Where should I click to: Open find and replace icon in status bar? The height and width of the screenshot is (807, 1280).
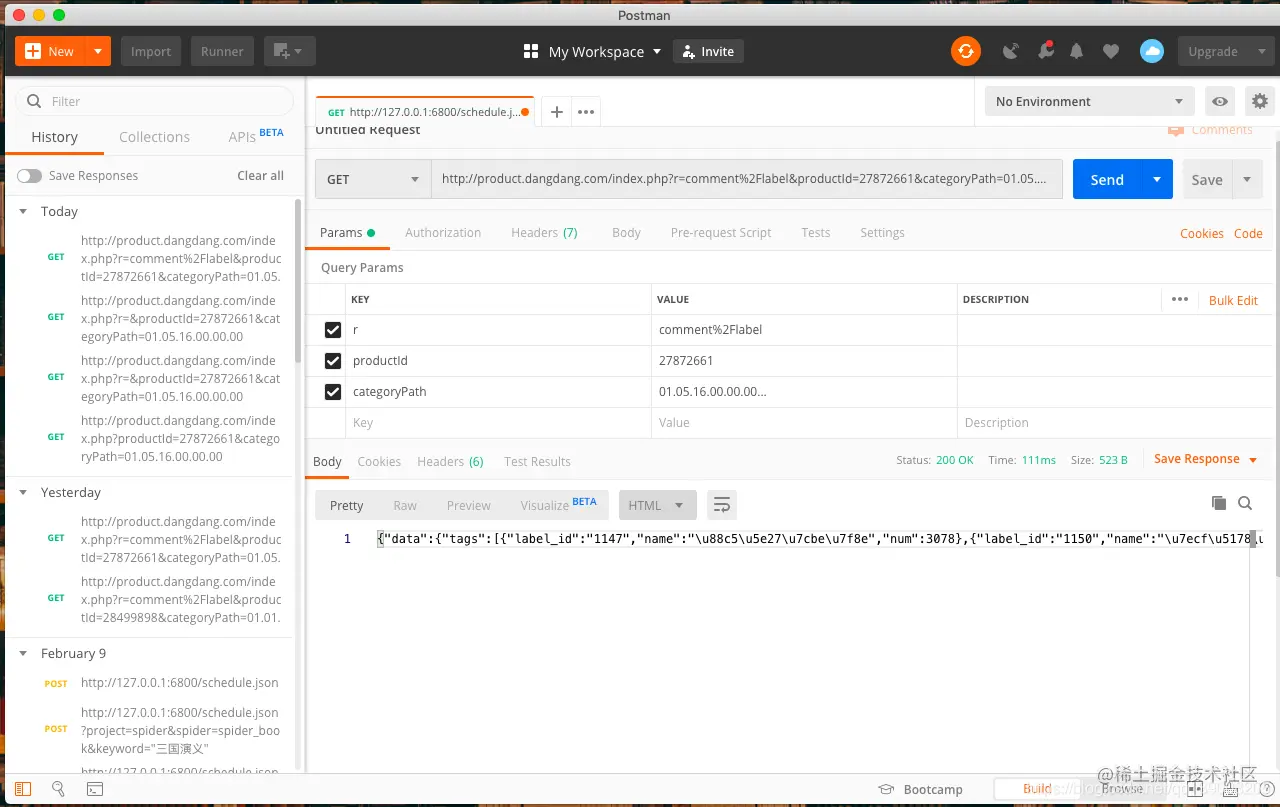[x=58, y=789]
